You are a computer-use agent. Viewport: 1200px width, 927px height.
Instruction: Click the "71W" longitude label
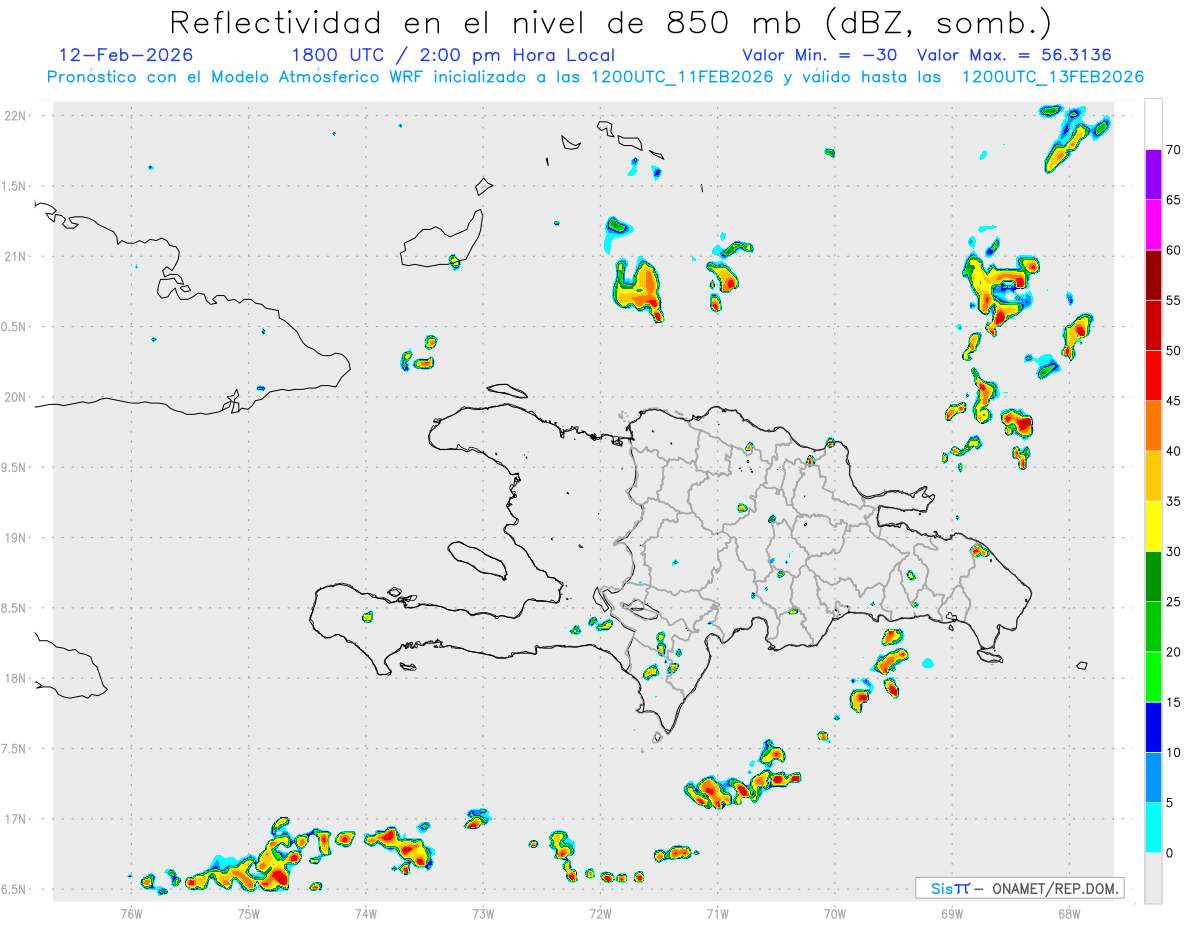[717, 913]
